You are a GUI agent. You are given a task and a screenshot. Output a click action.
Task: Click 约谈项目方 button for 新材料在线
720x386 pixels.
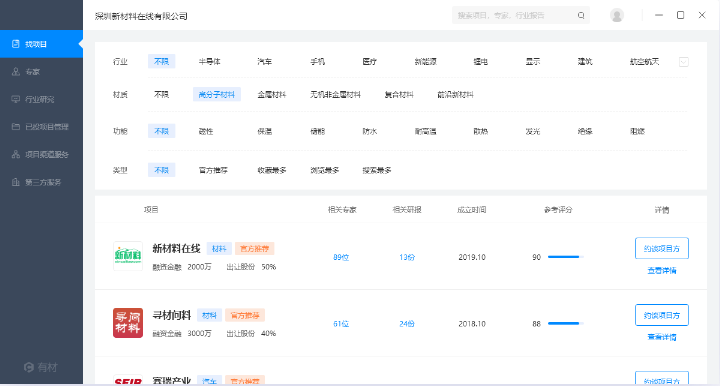662,248
